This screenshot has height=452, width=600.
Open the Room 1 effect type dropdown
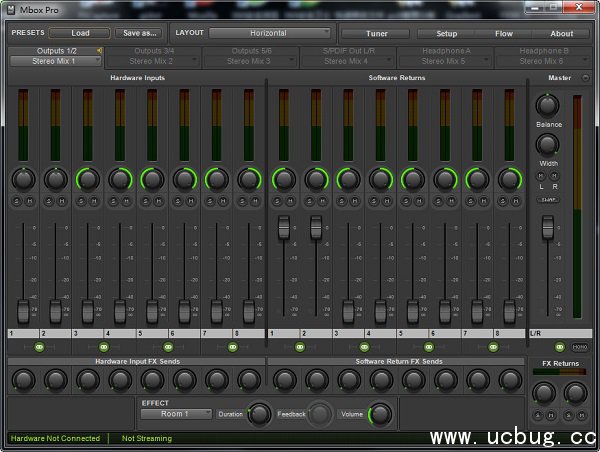tap(176, 413)
